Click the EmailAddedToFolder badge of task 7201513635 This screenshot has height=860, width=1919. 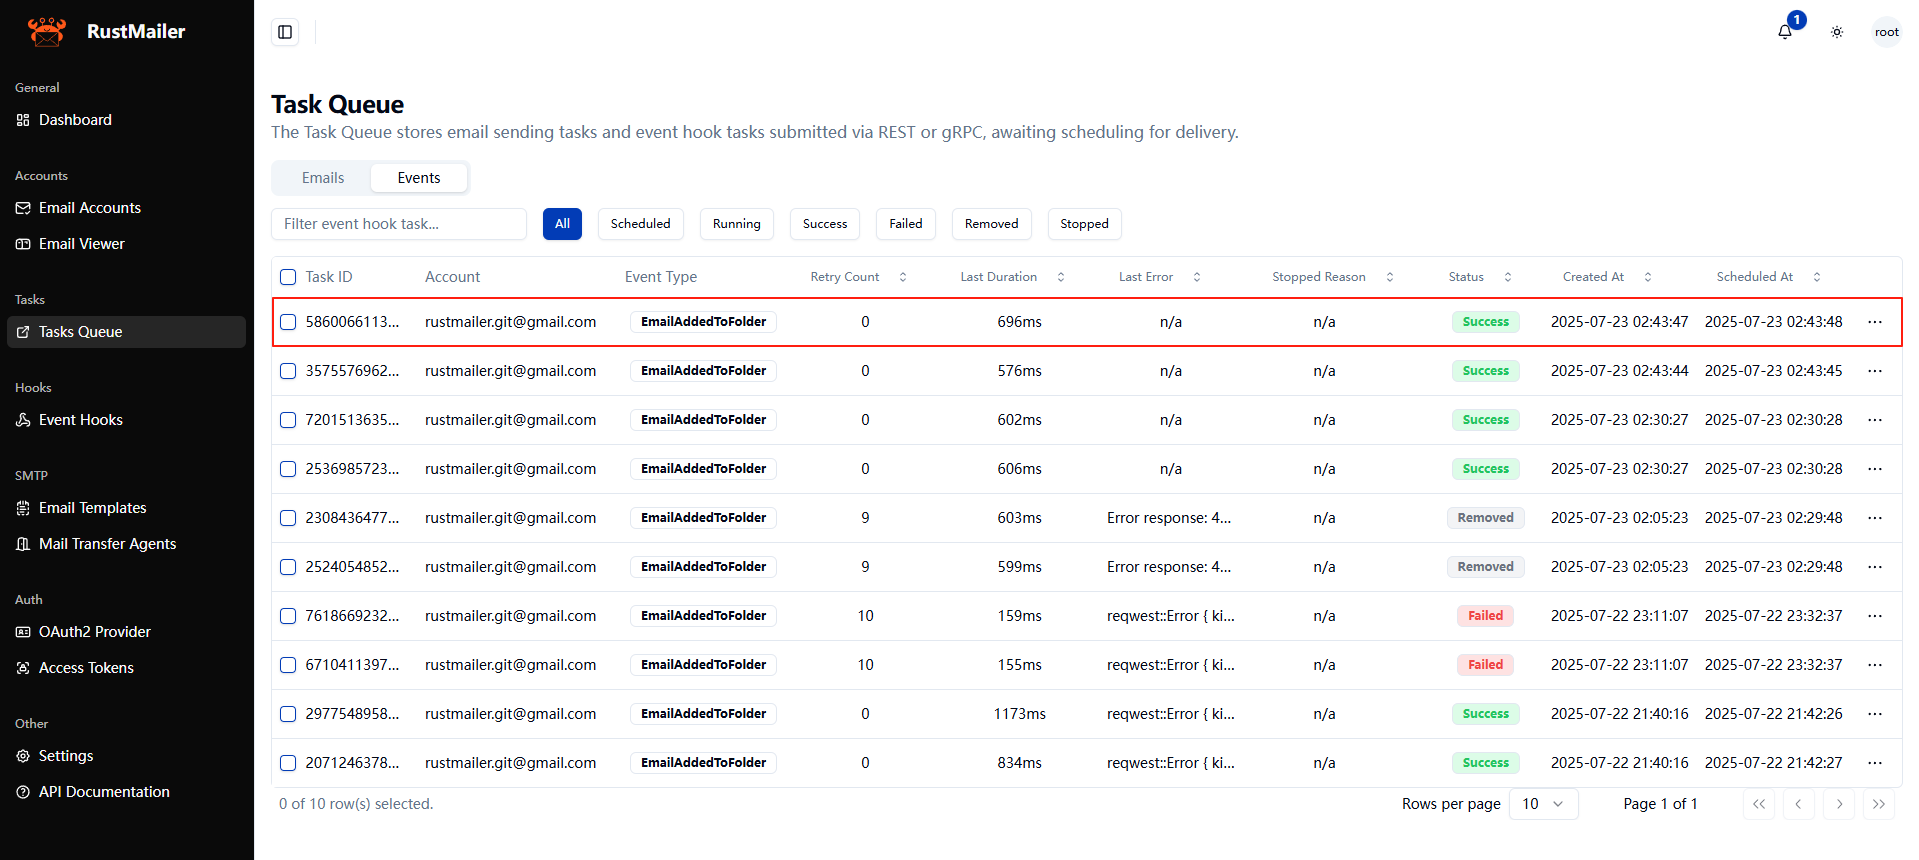coord(704,420)
